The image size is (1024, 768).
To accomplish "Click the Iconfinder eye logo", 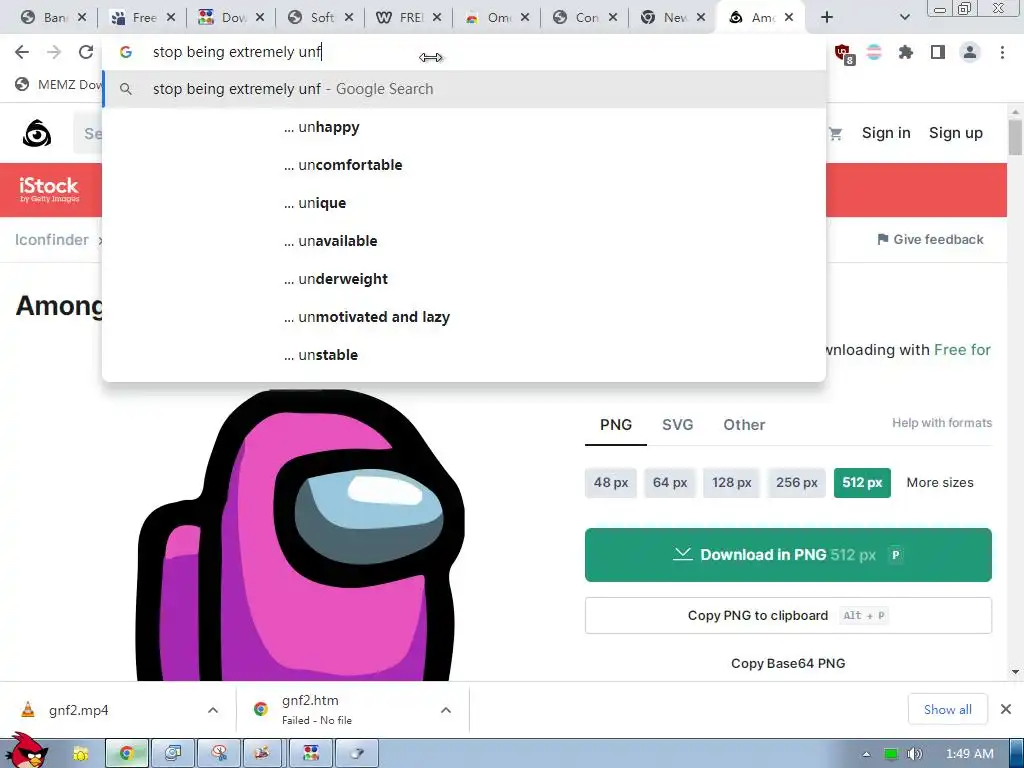I will tap(37, 133).
